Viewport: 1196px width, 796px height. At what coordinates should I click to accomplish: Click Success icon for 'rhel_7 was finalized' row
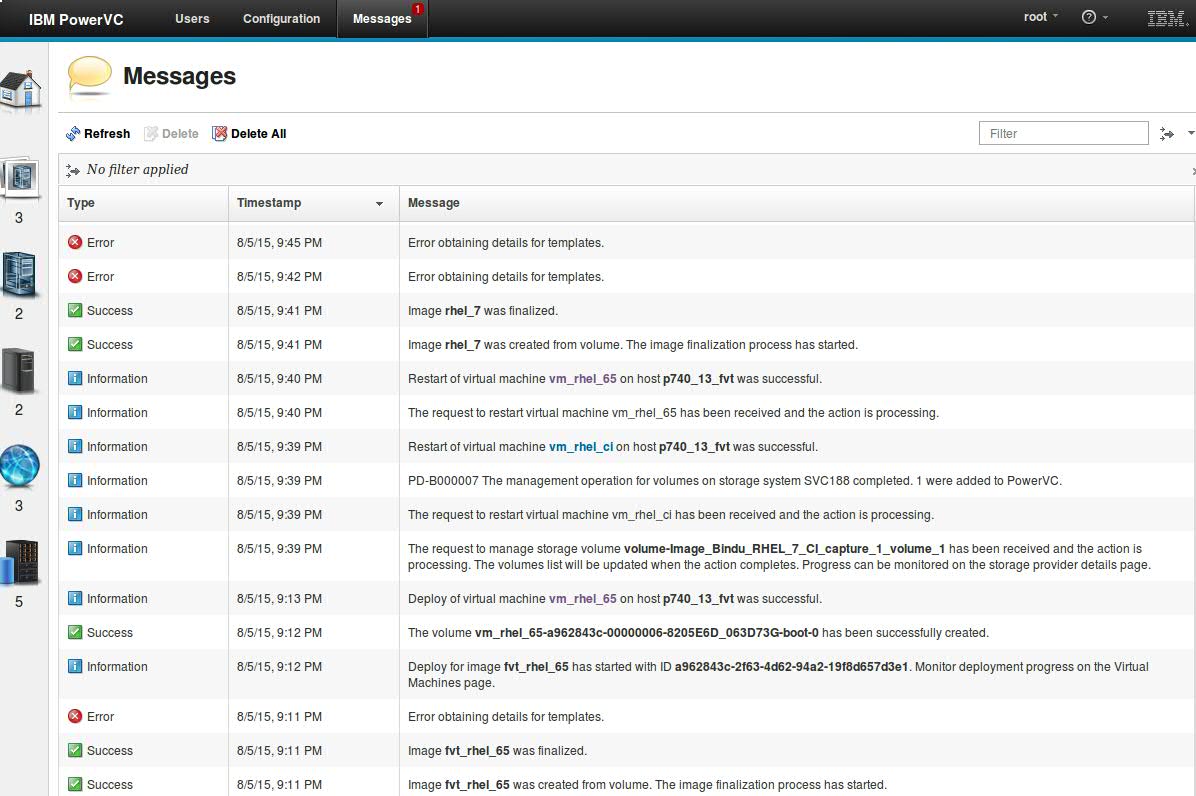pyautogui.click(x=75, y=310)
